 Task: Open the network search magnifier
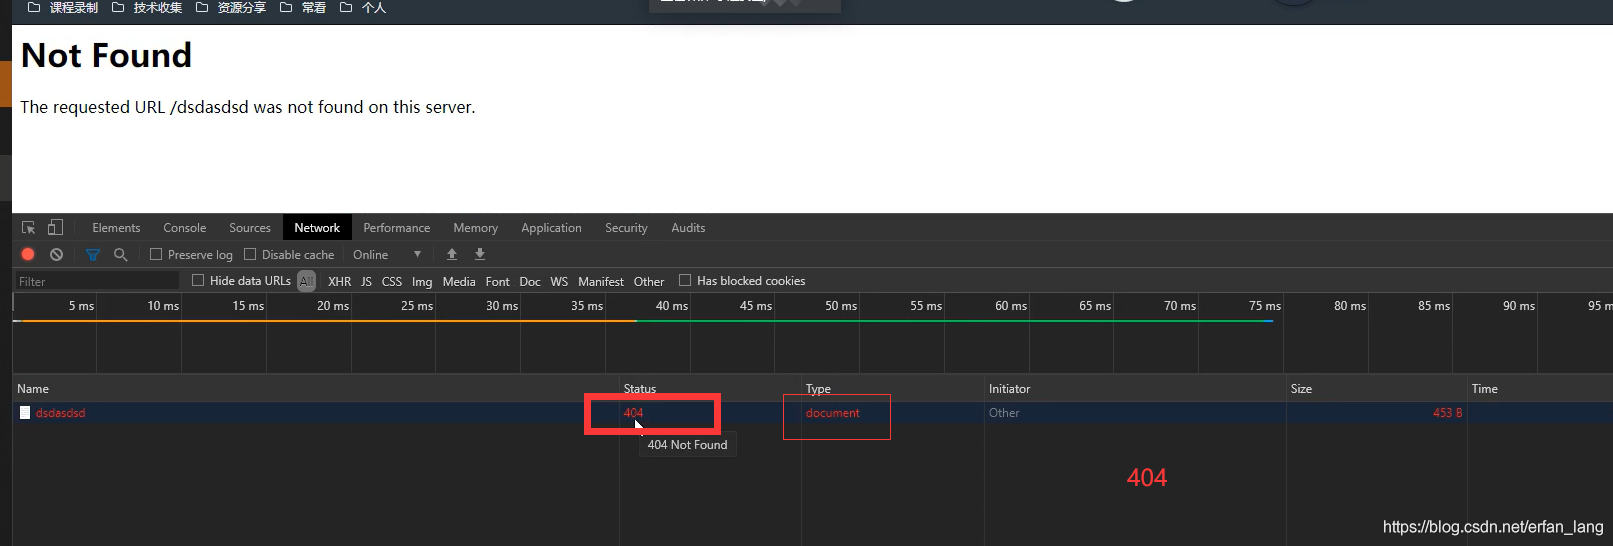[x=121, y=255]
